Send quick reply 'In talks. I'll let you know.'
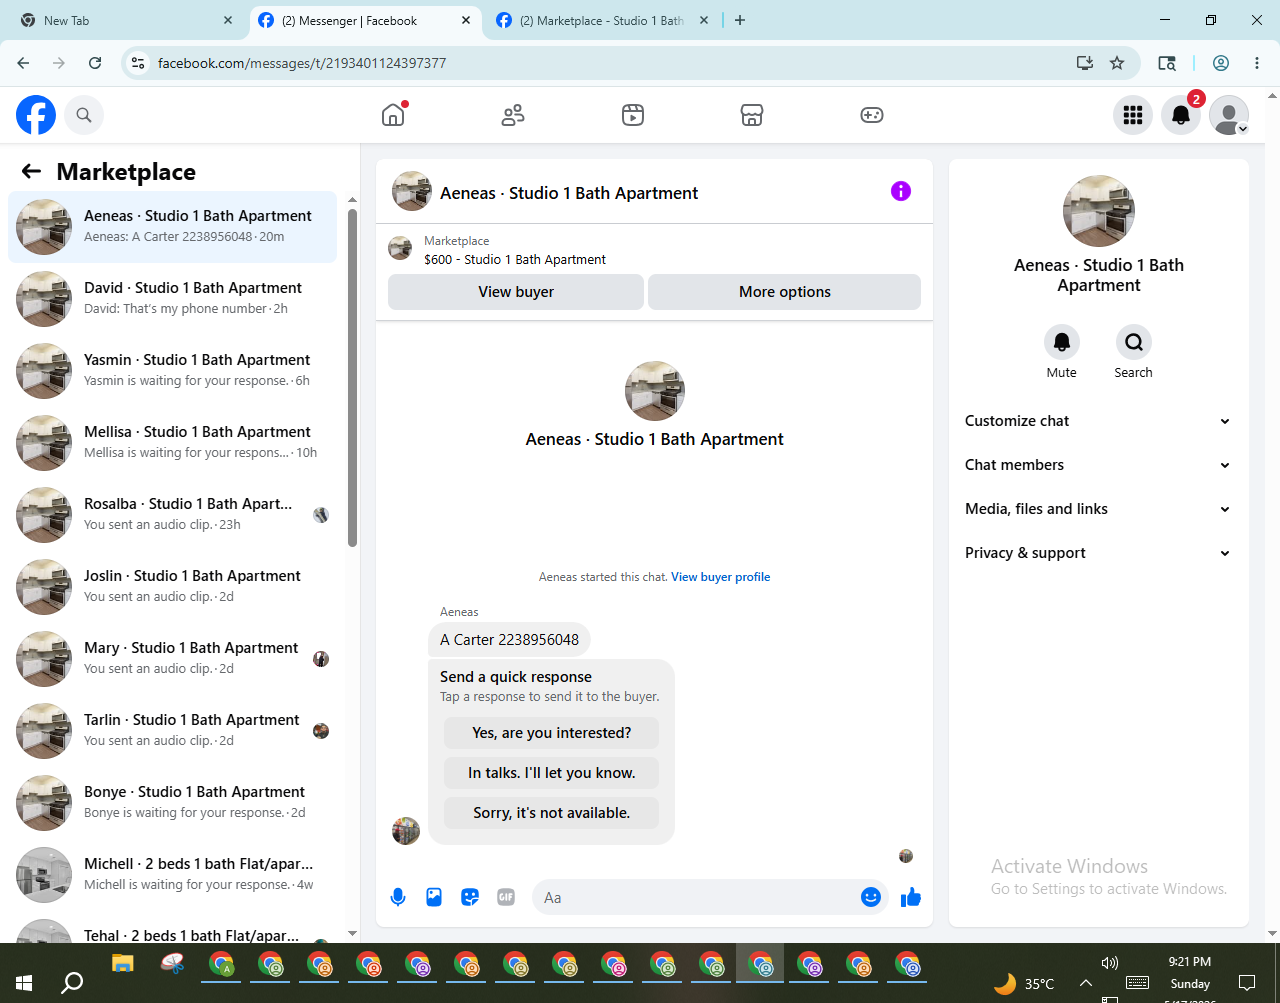 click(552, 773)
